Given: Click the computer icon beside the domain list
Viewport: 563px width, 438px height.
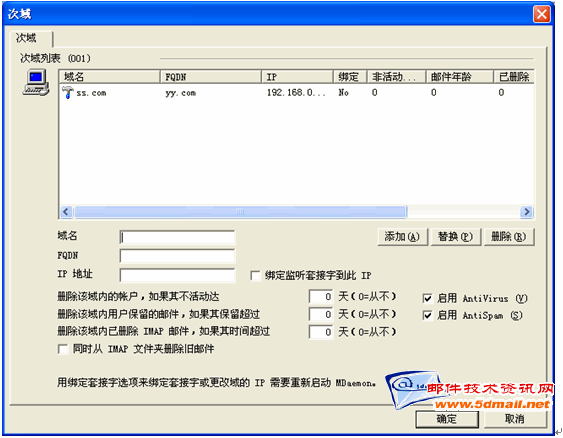Looking at the screenshot, I should tap(36, 83).
